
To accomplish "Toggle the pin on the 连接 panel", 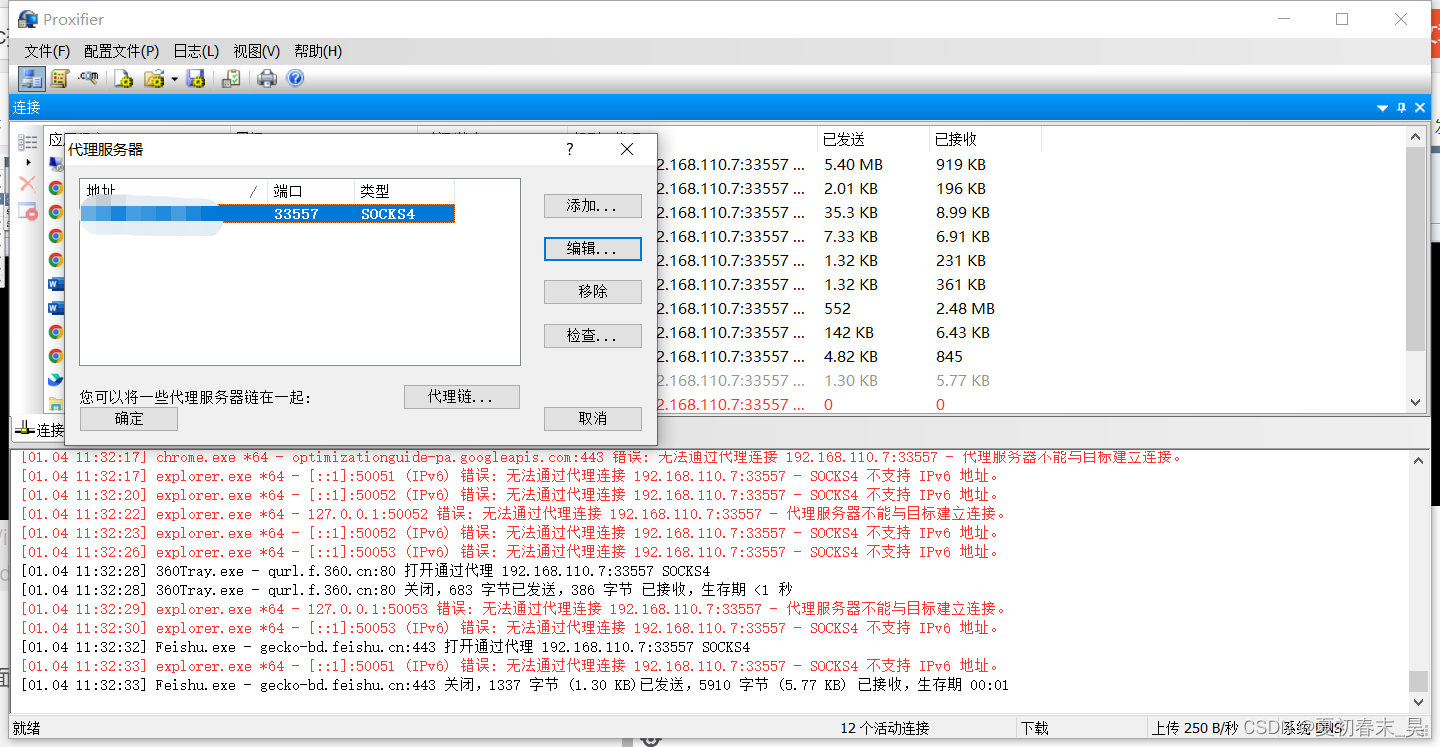I will pos(1401,108).
